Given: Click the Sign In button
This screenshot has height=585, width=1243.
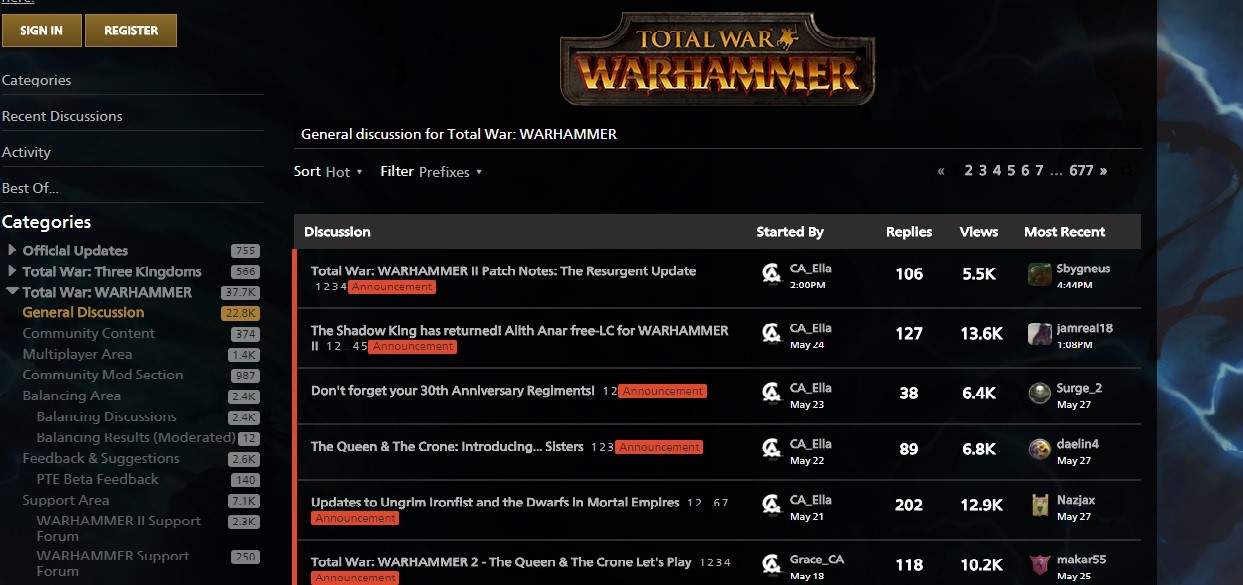Looking at the screenshot, I should [41, 30].
